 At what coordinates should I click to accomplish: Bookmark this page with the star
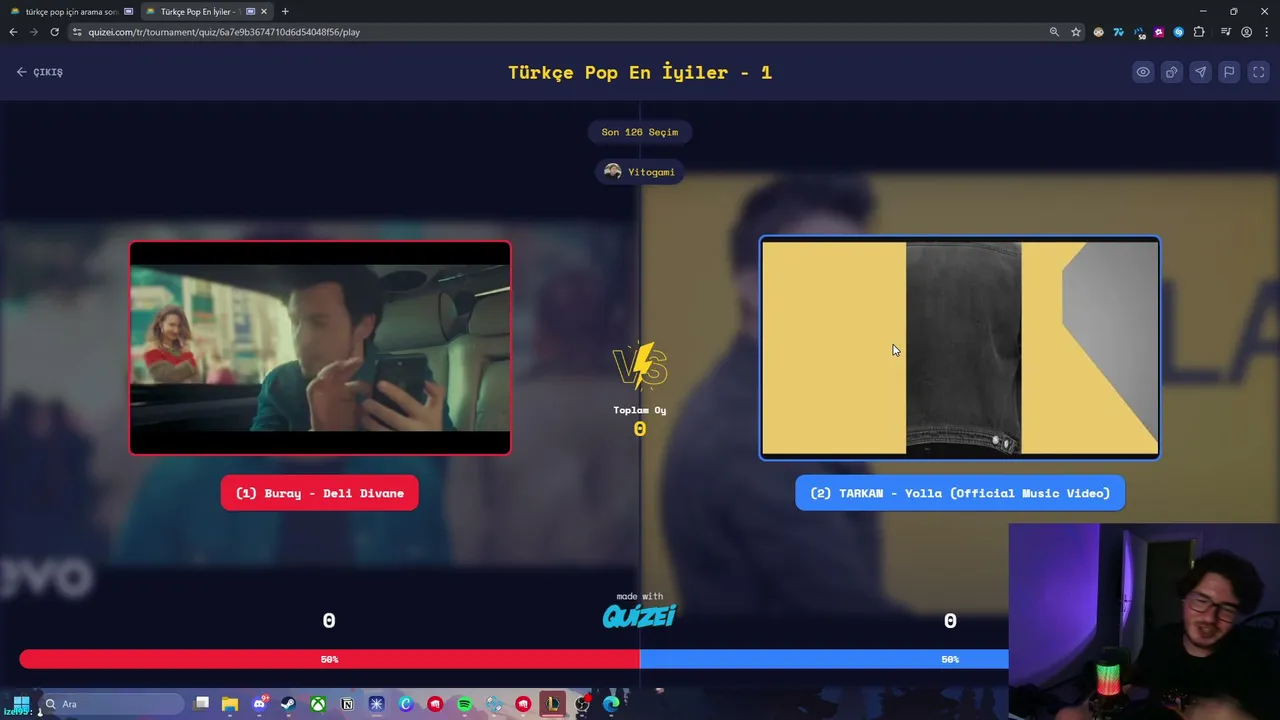pos(1076,32)
